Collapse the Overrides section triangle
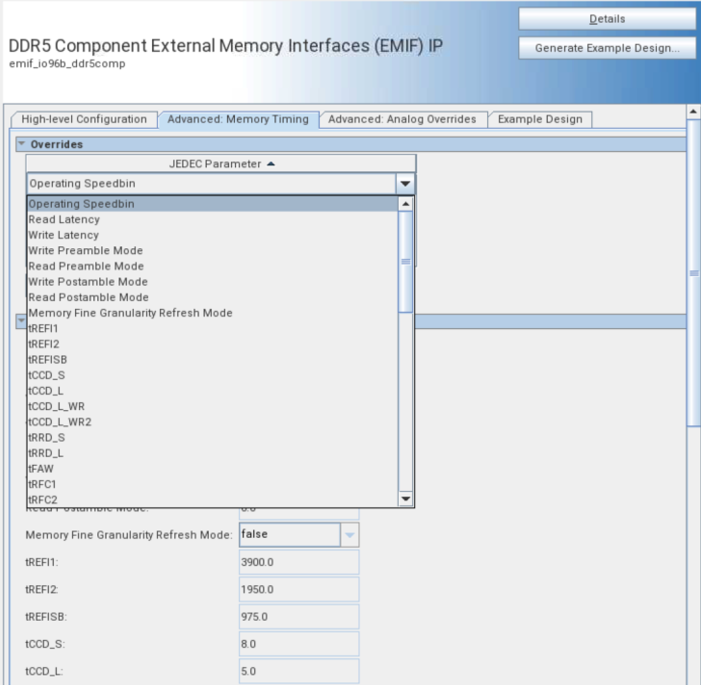 [21, 144]
